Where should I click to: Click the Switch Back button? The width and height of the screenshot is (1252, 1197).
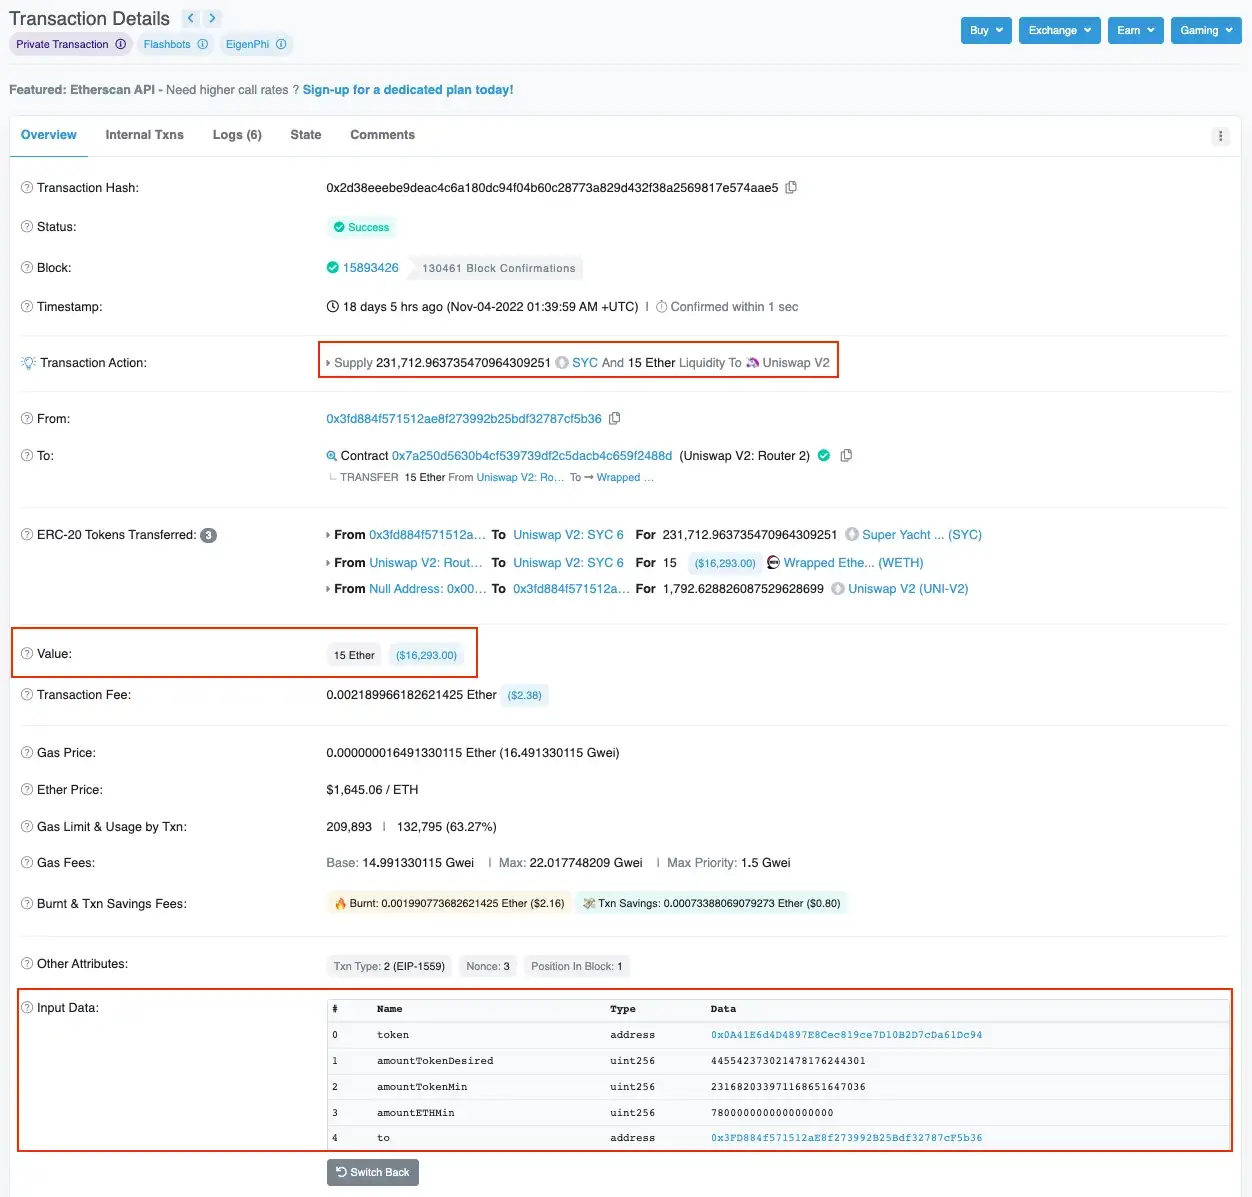coord(373,1172)
